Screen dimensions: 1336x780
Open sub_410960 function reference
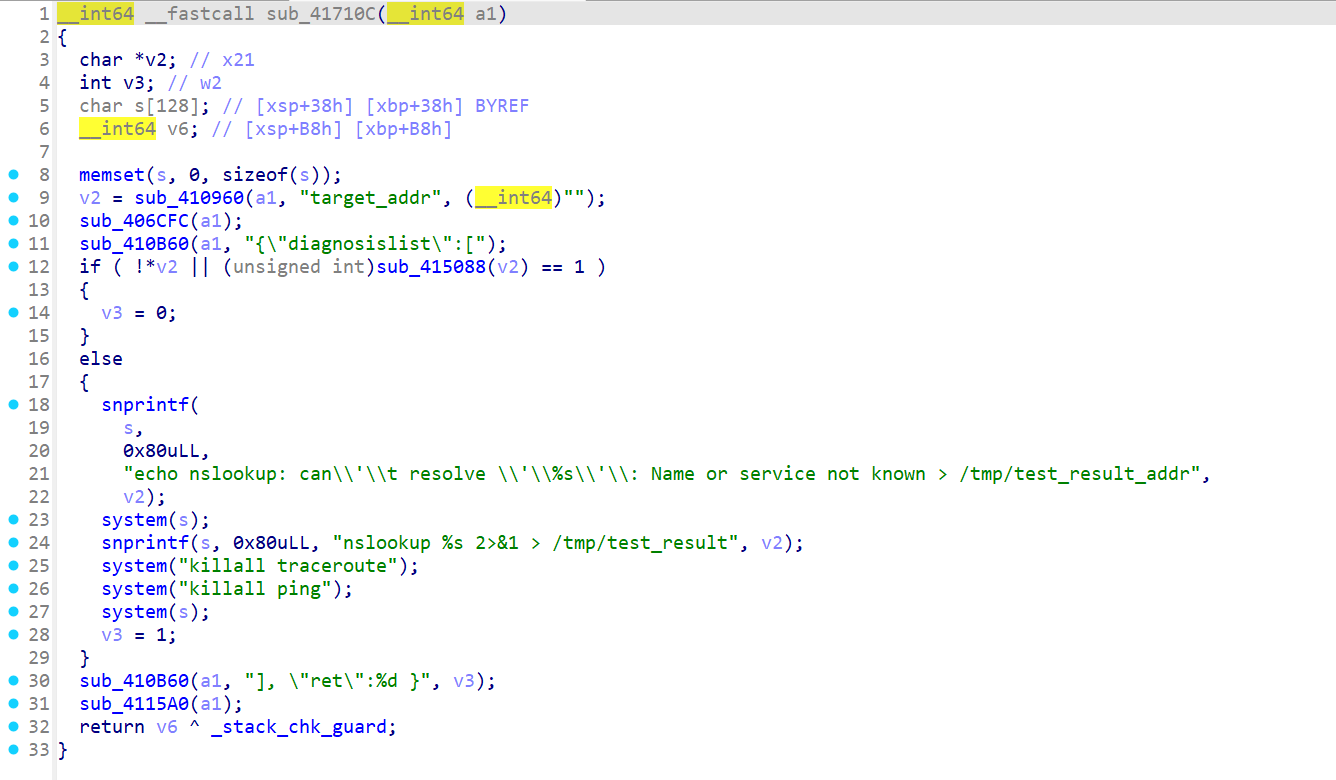189,198
